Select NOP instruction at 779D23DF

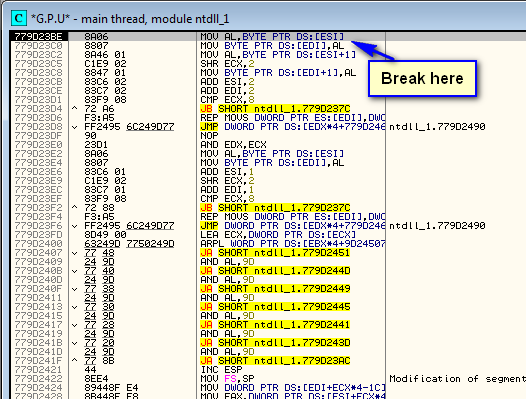point(209,136)
